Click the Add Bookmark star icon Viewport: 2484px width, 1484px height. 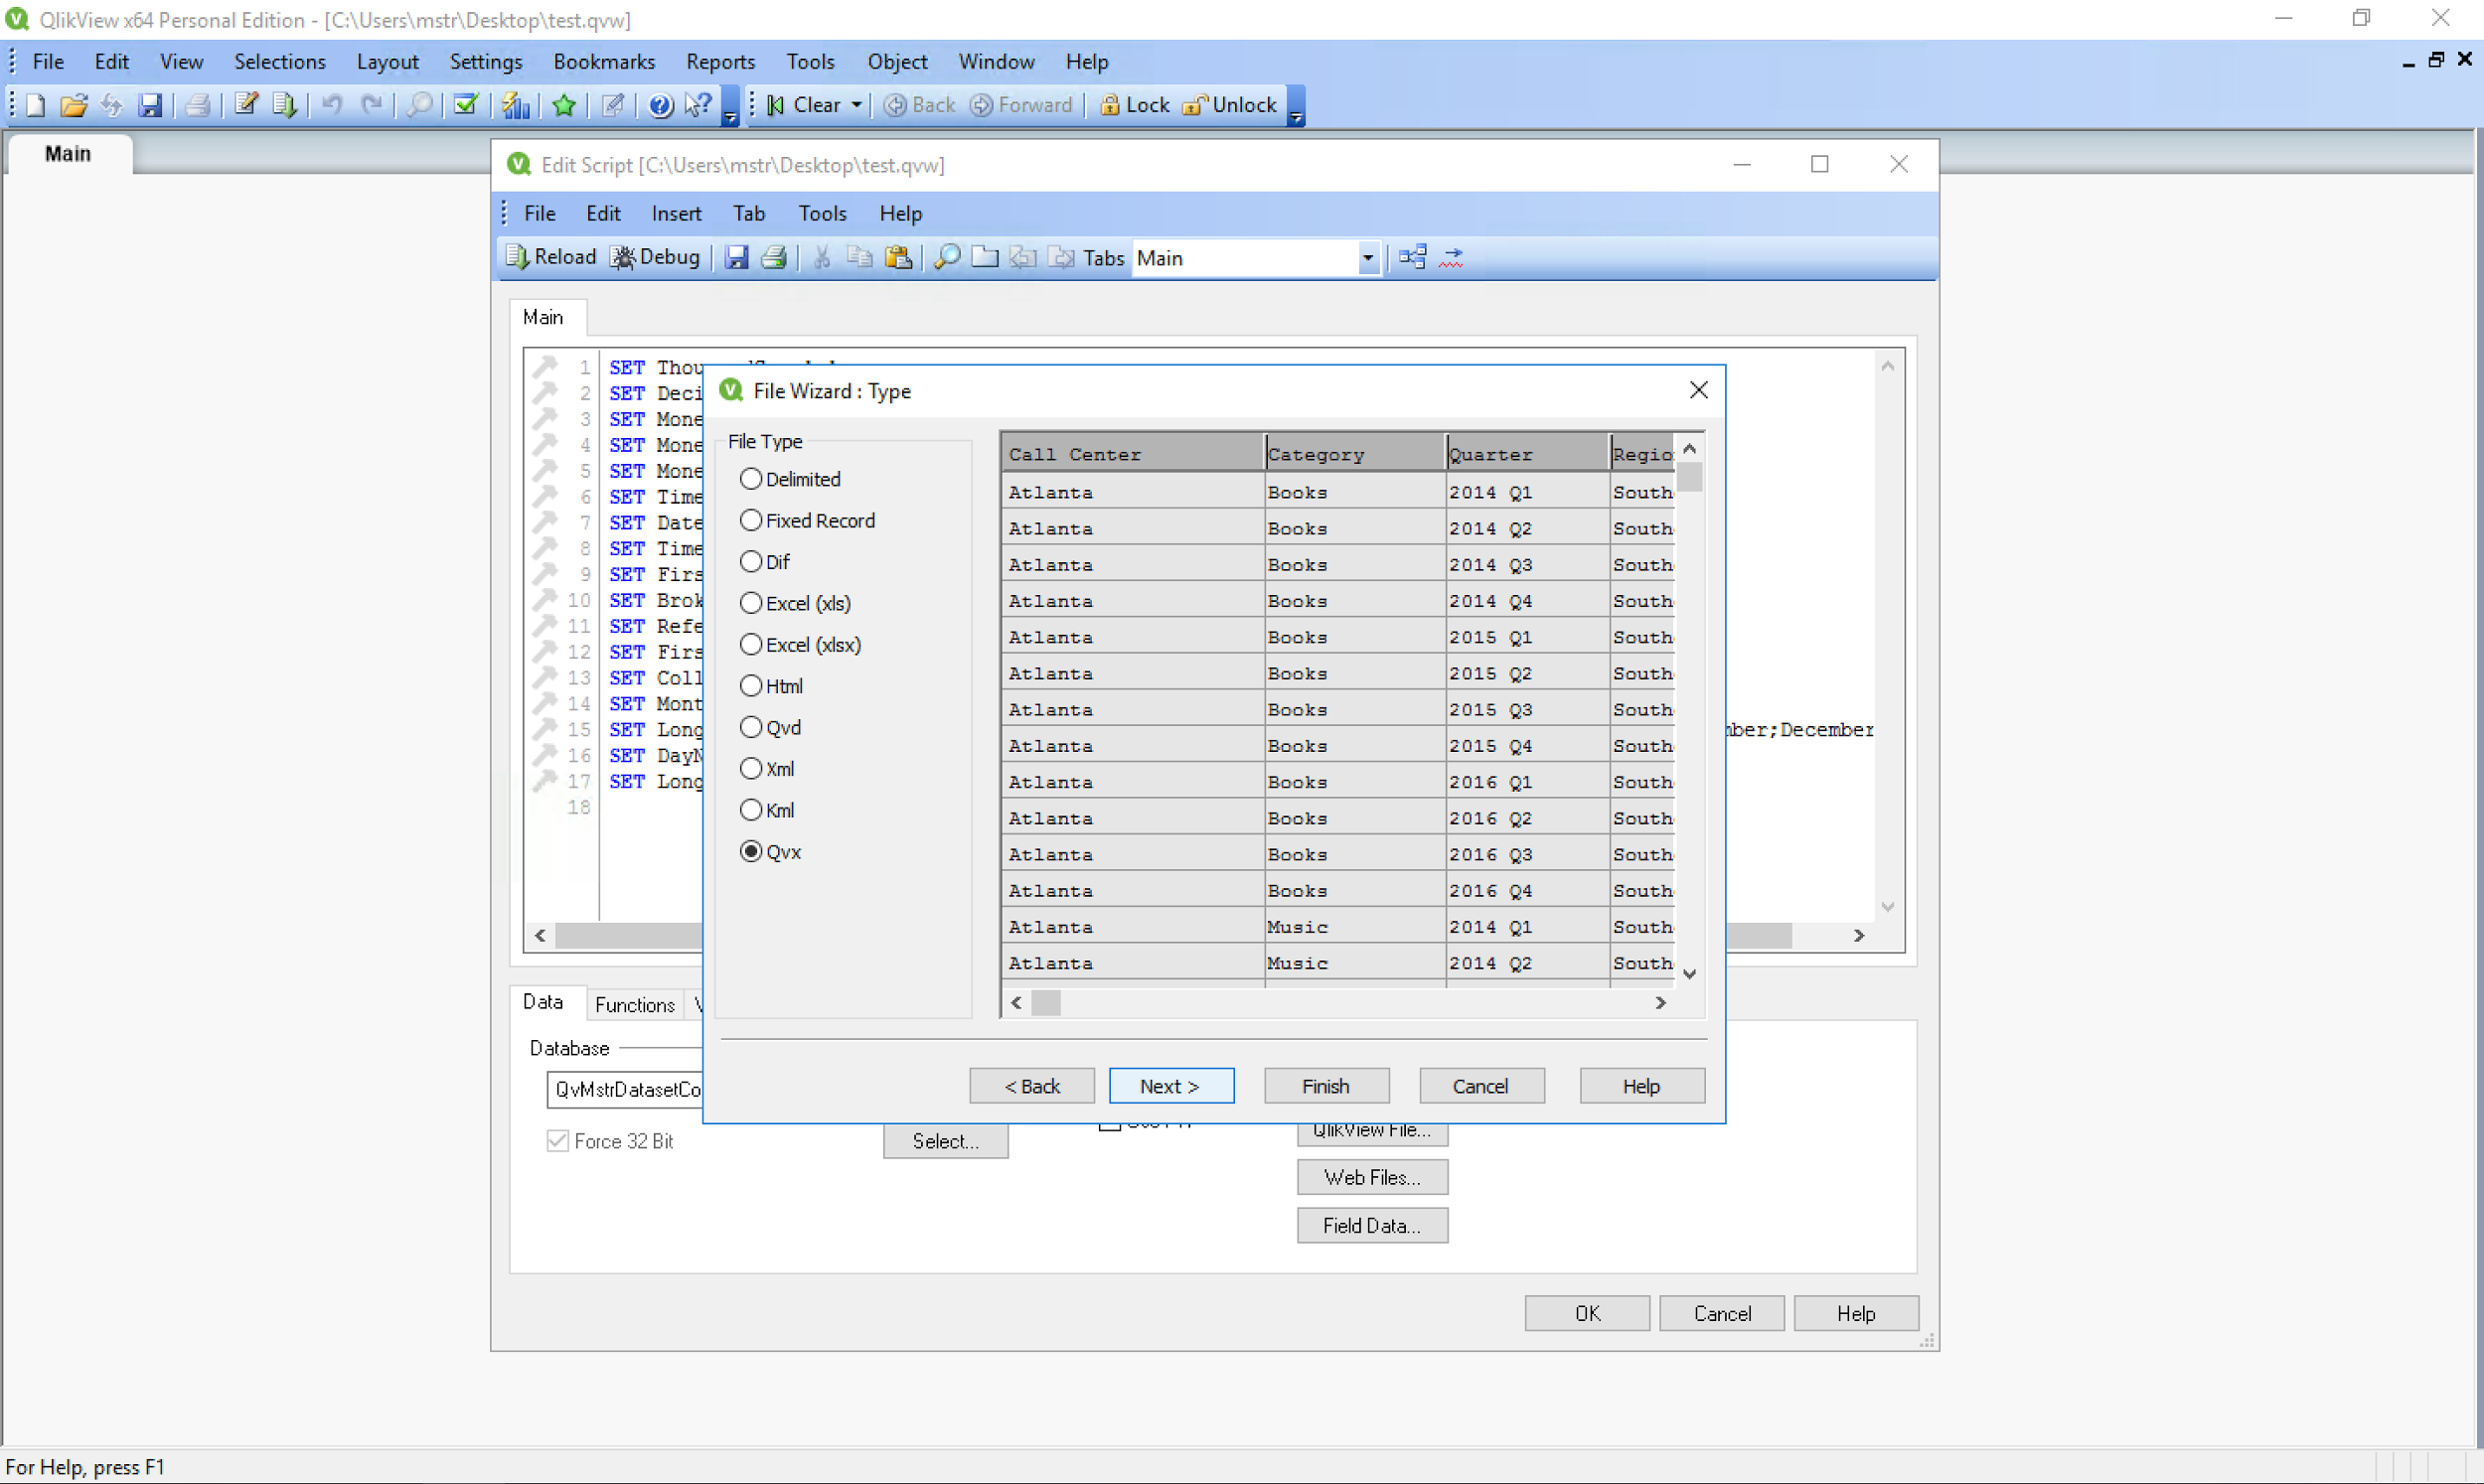563,104
